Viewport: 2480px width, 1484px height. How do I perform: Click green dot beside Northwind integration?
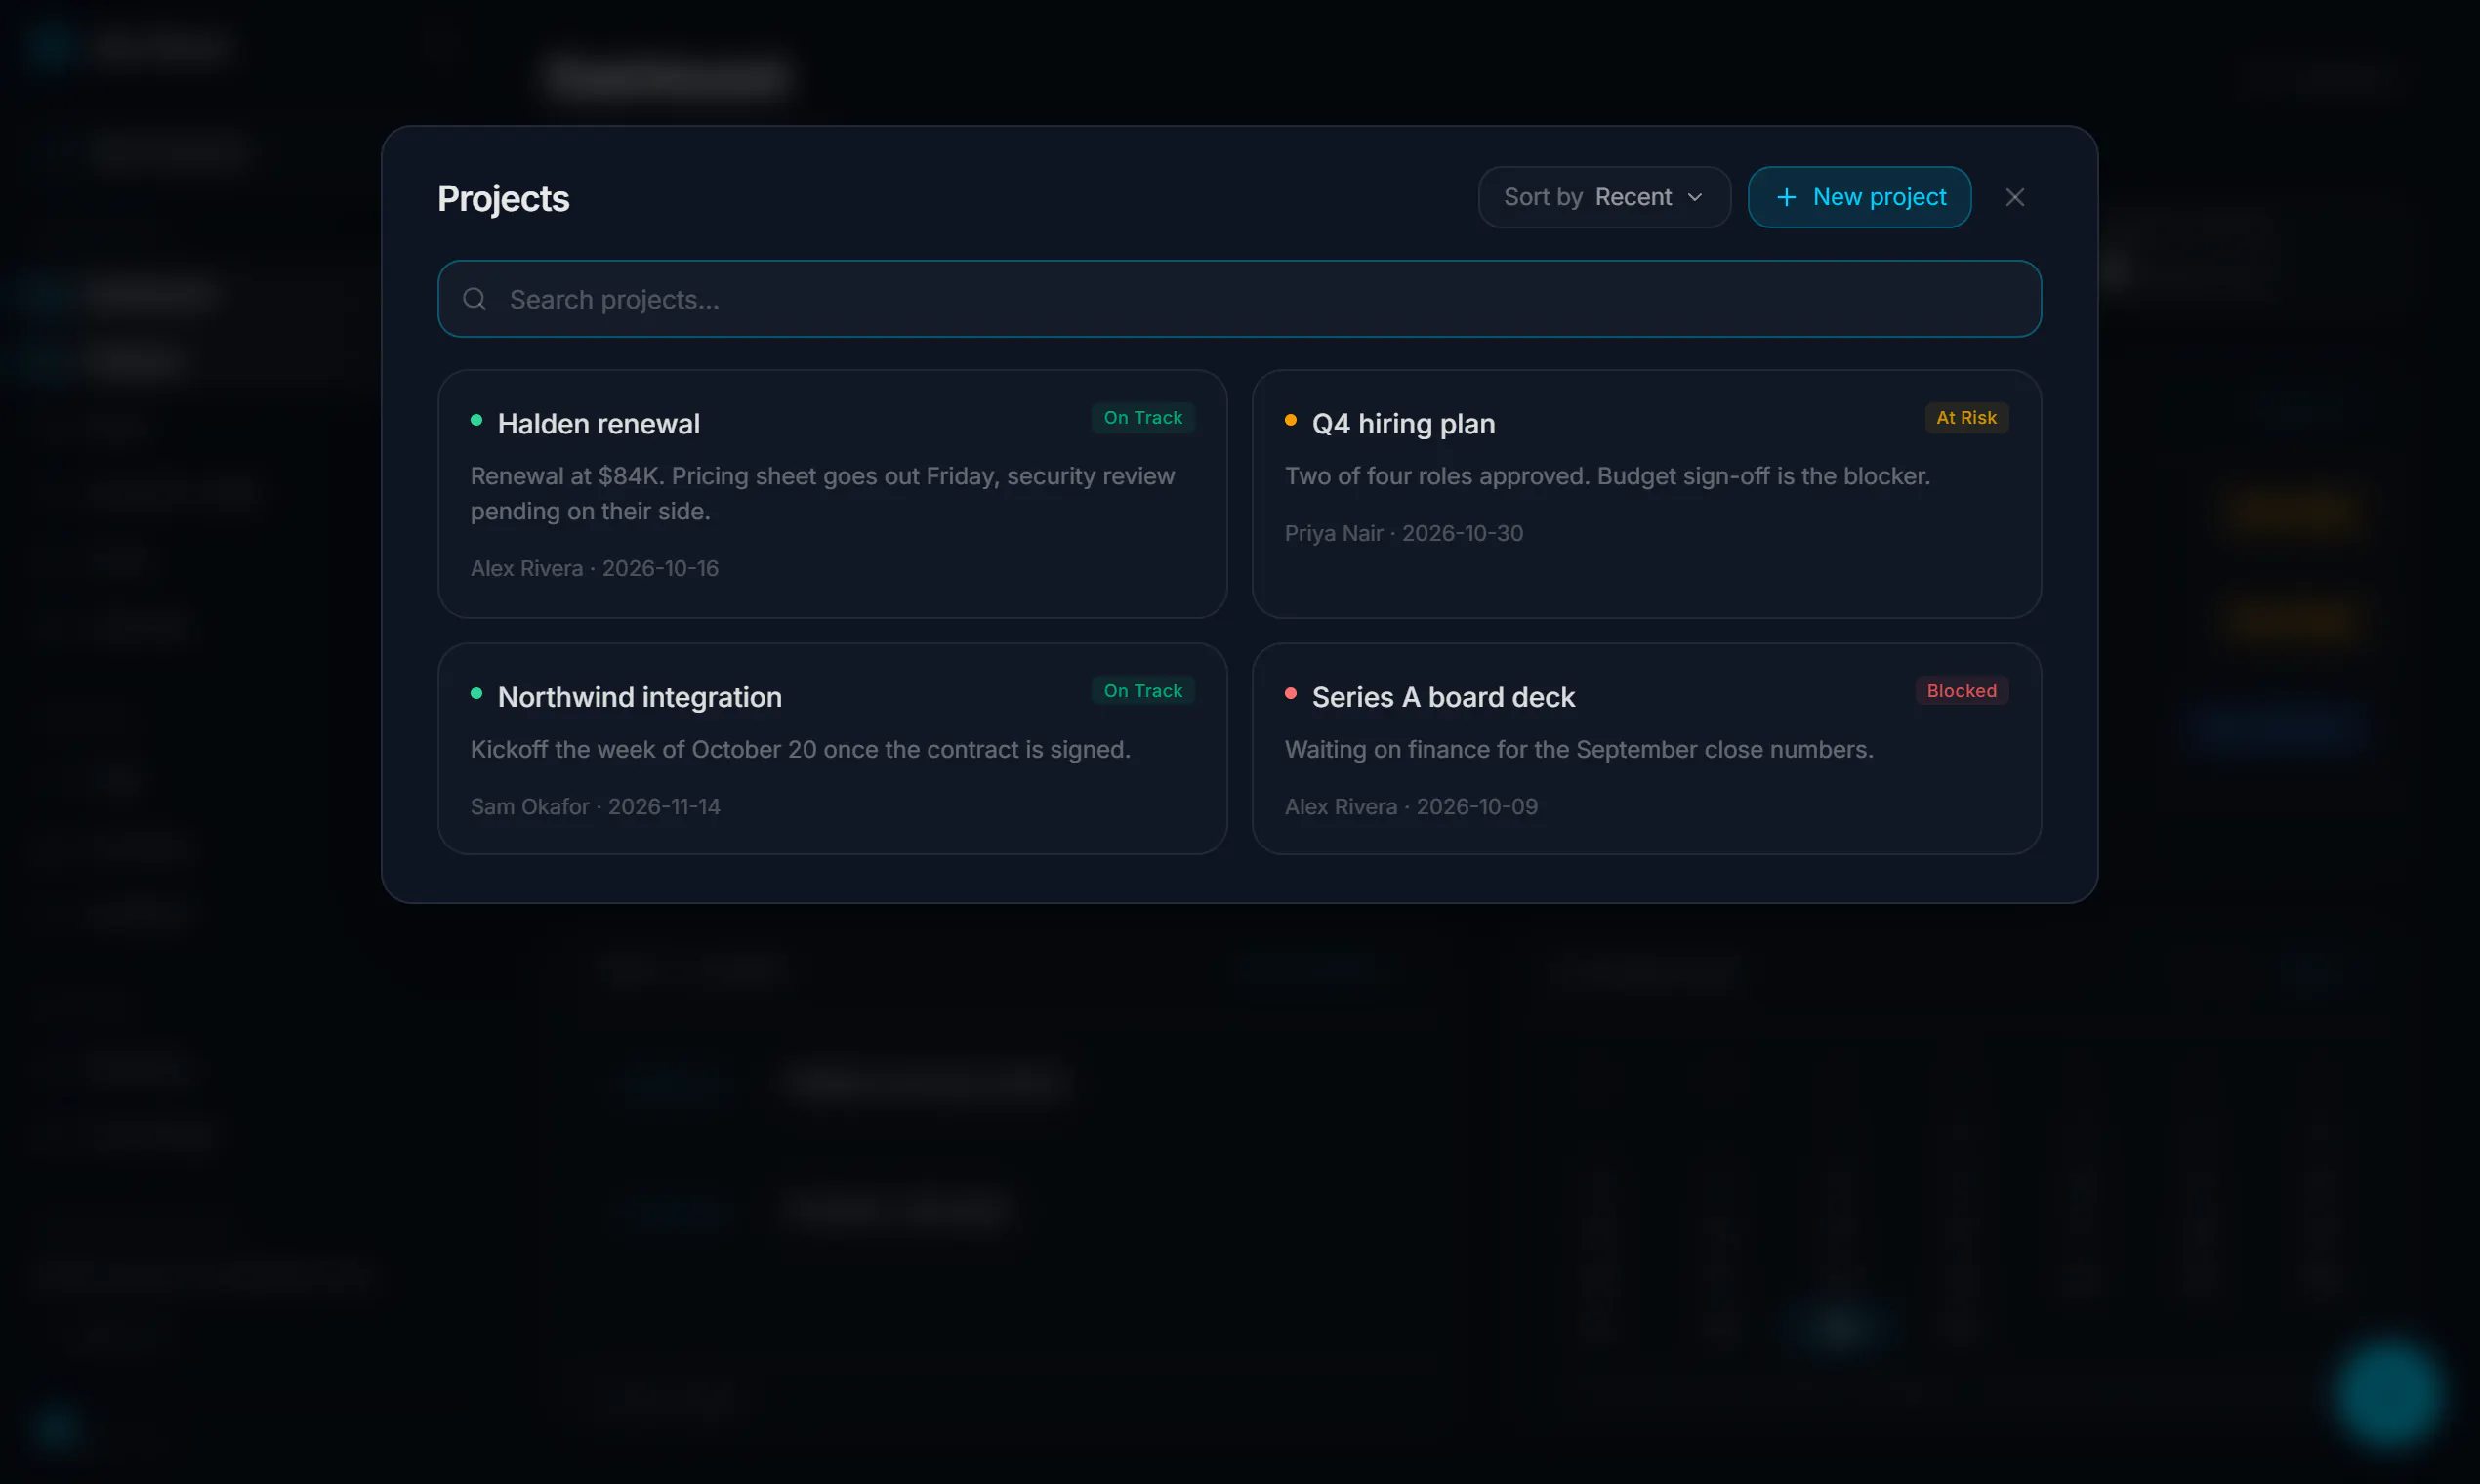coord(477,693)
